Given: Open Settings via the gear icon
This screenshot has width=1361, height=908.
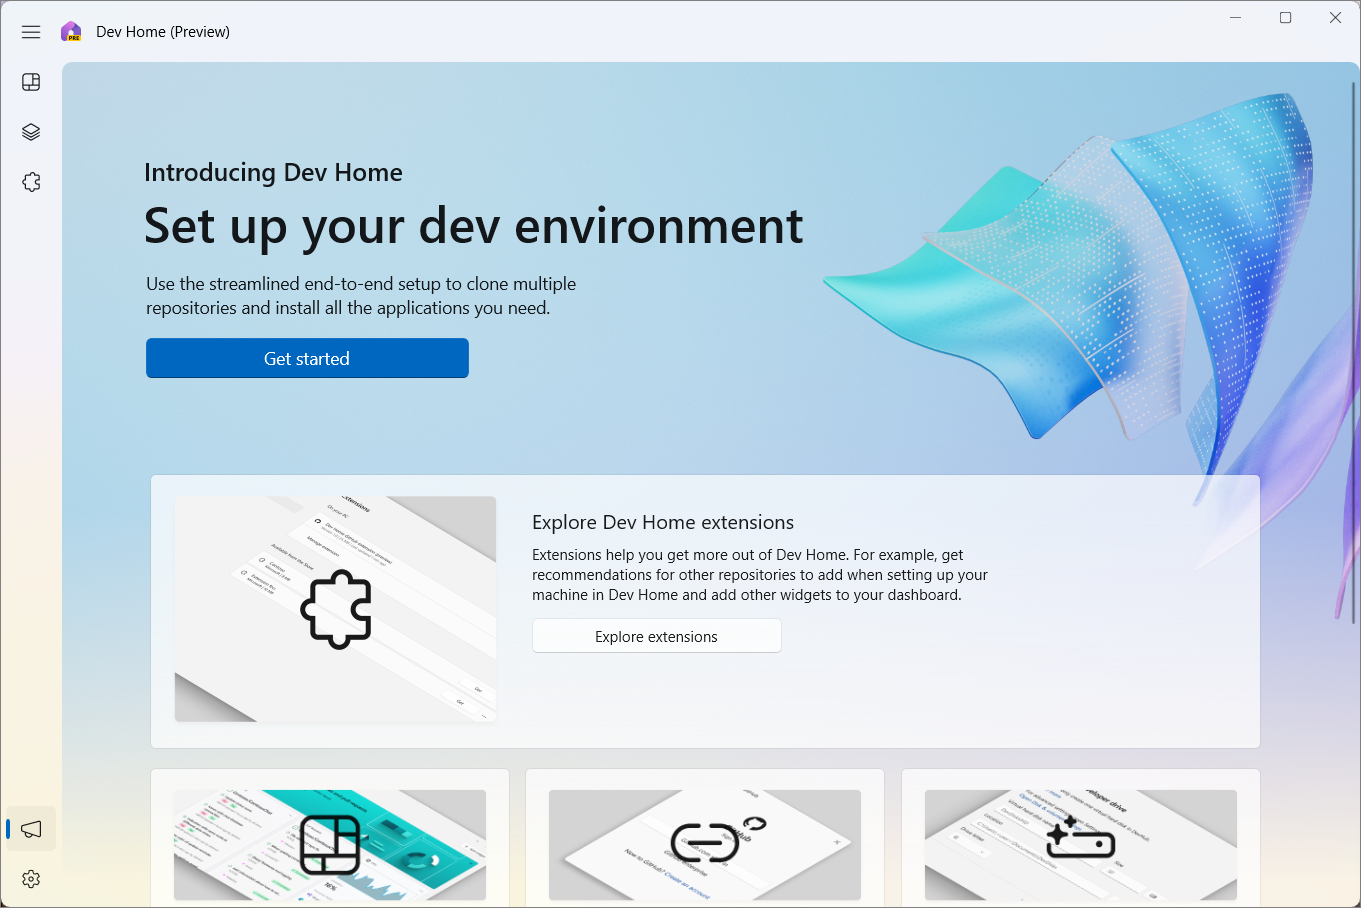Looking at the screenshot, I should click(30, 879).
